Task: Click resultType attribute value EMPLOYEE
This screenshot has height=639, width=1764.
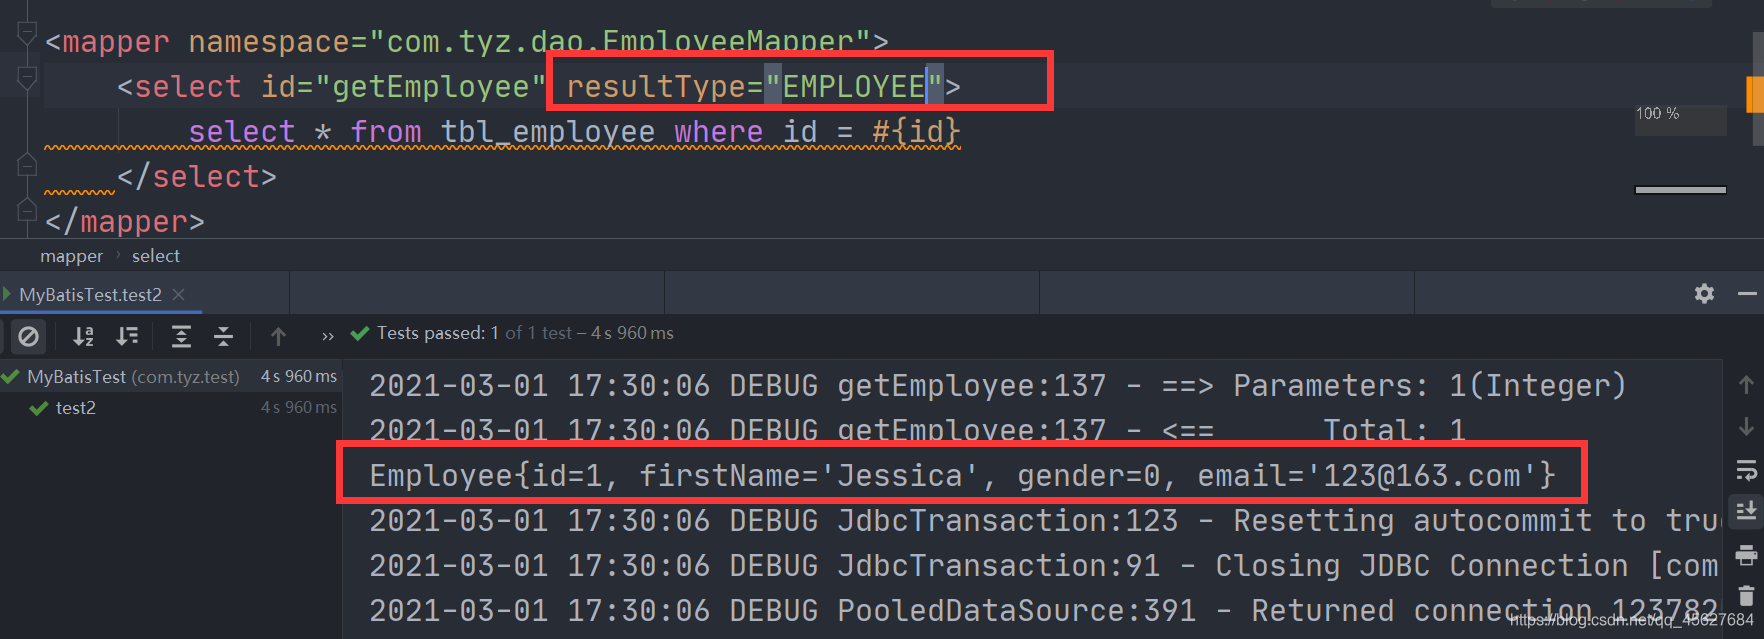Action: (x=854, y=87)
